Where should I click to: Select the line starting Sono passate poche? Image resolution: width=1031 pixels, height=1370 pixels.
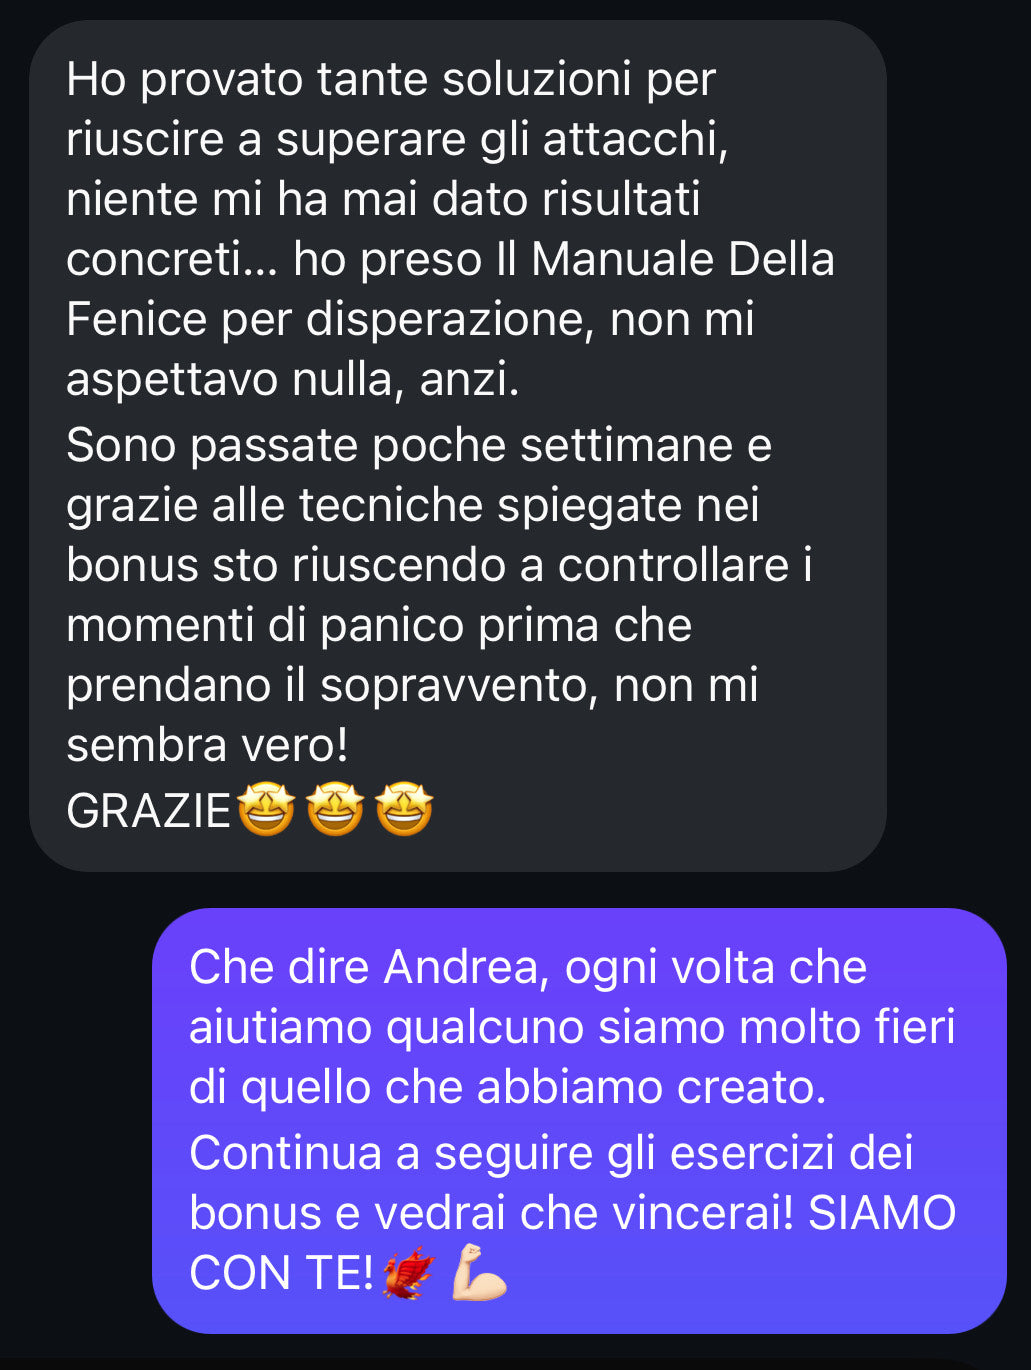tap(419, 446)
